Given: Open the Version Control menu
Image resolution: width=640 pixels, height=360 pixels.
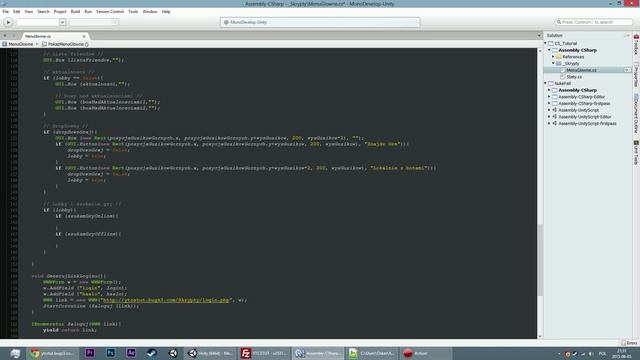Looking at the screenshot, I should (110, 11).
